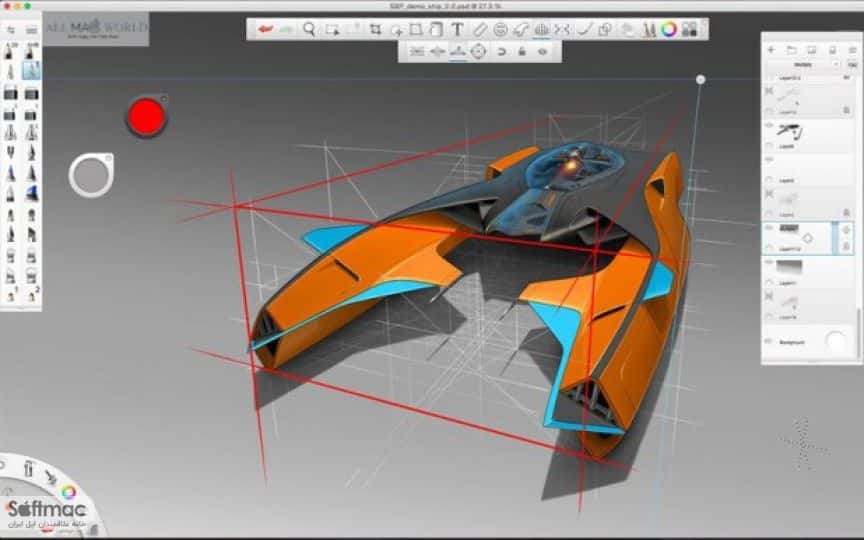Image resolution: width=864 pixels, height=540 pixels.
Task: Open the layer panel menu icon
Action: pos(852,50)
